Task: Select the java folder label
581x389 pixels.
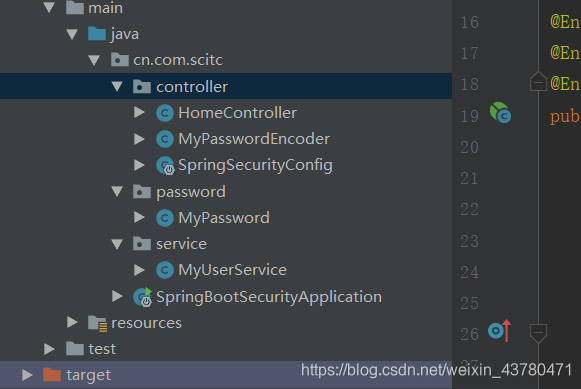Action: (125, 34)
